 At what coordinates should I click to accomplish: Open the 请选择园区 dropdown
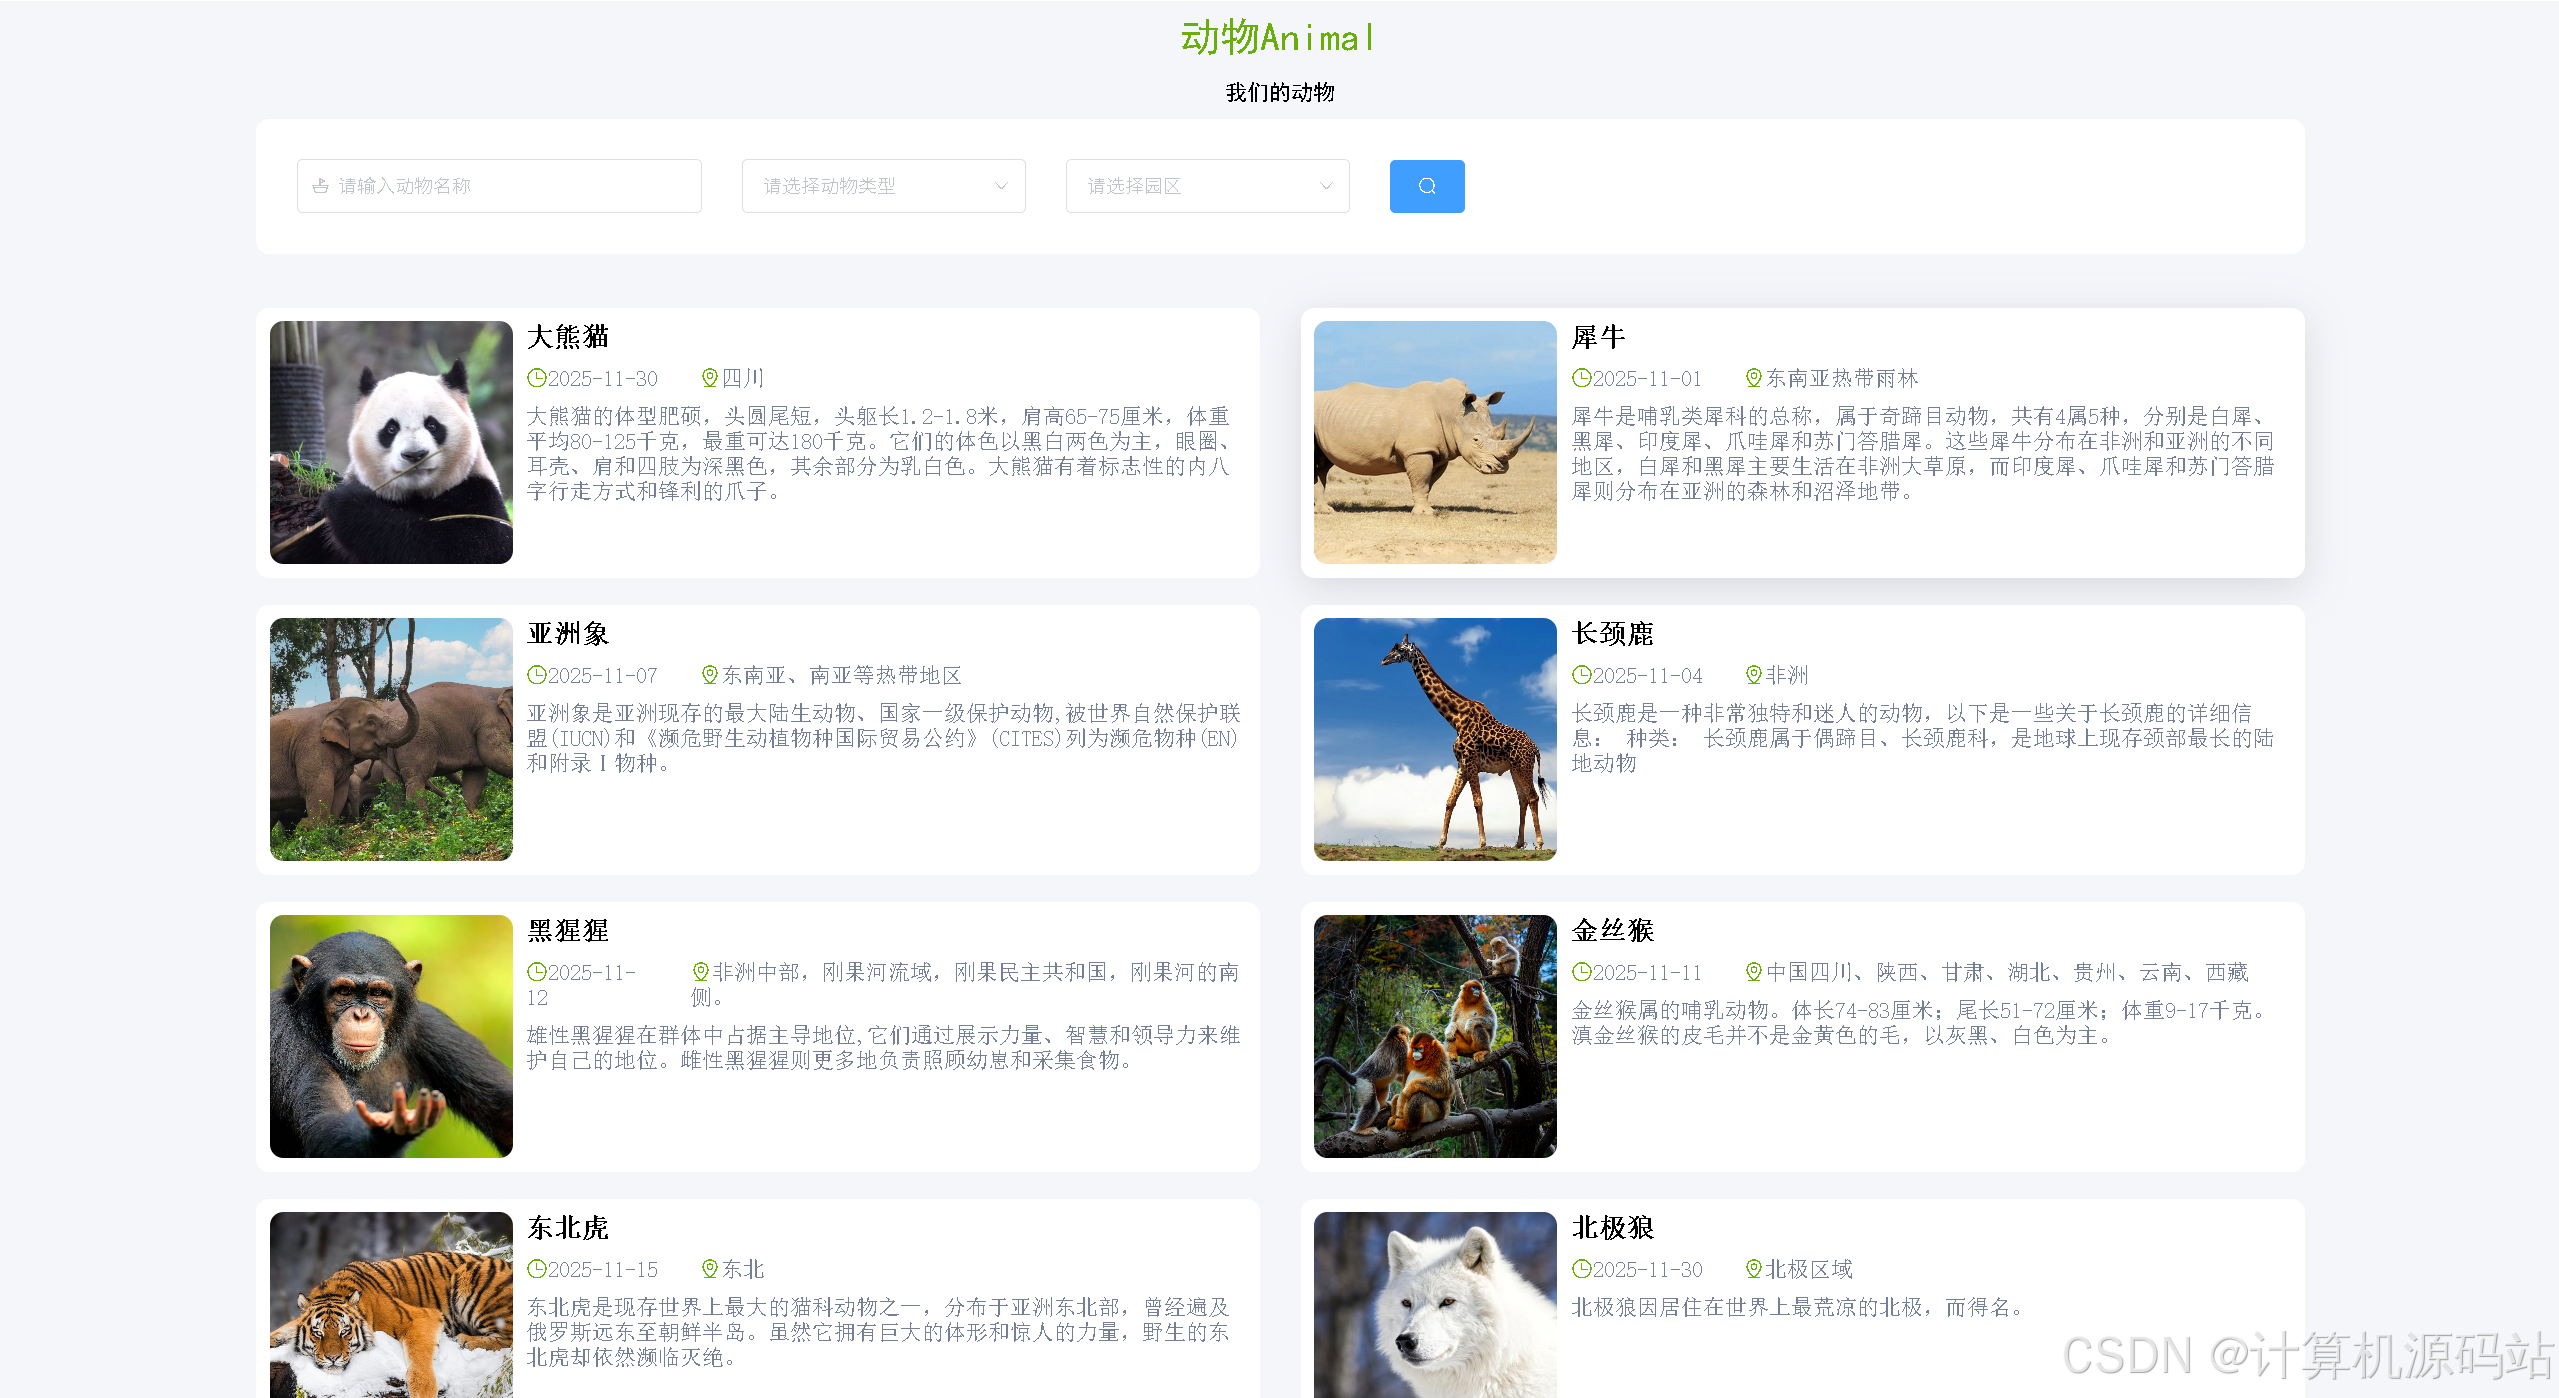click(1207, 186)
